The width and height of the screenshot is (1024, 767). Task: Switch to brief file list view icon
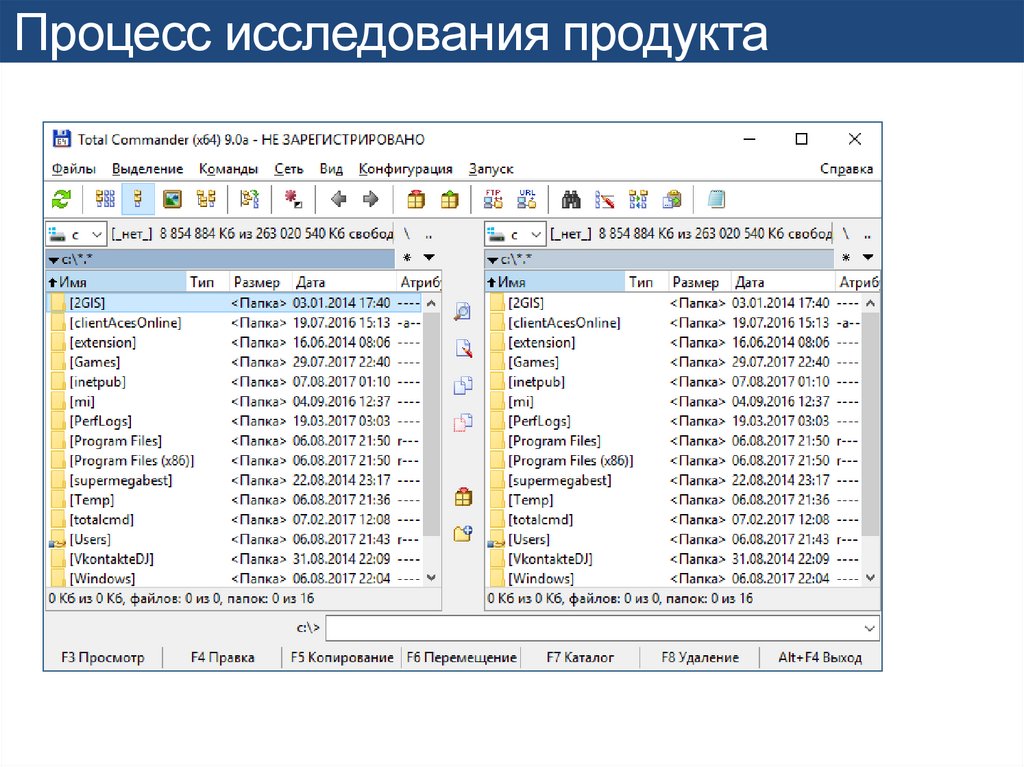pos(104,199)
